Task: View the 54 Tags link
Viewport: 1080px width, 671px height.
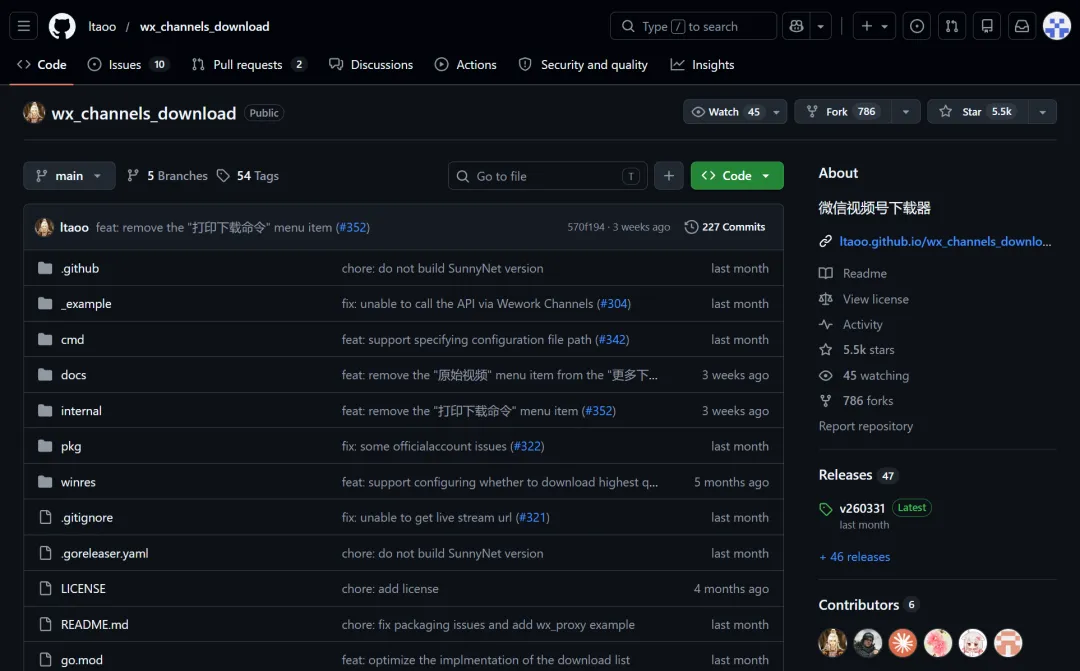Action: [x=248, y=176]
